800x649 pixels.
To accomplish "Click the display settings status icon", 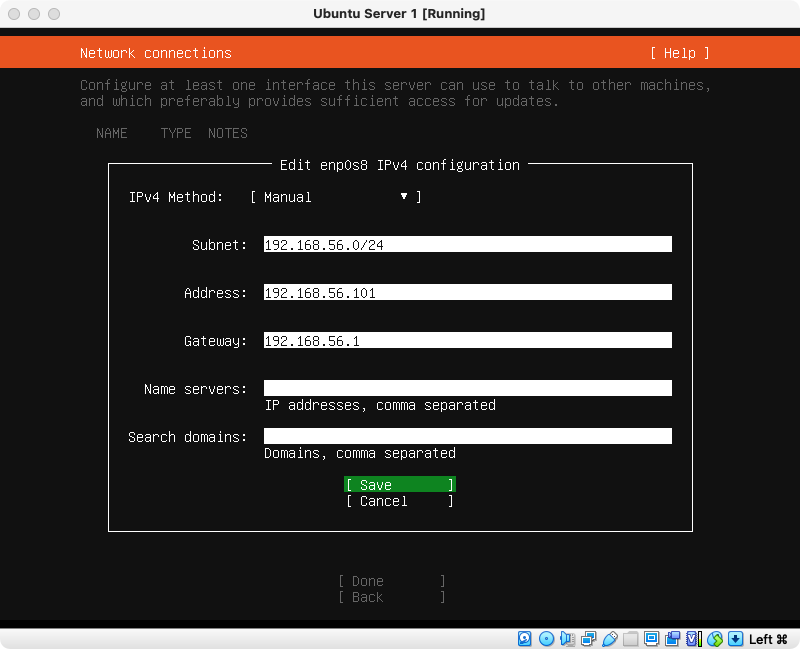I will point(651,638).
